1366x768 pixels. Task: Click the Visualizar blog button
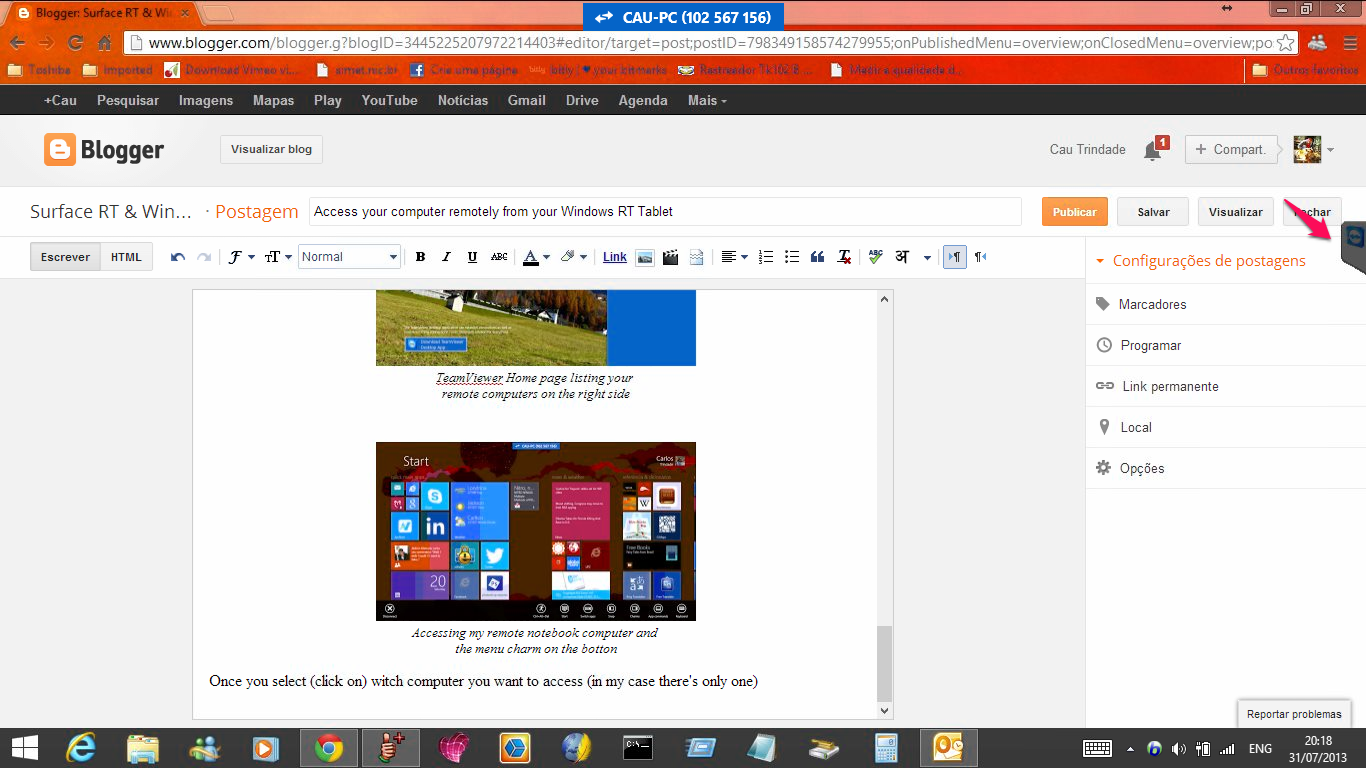pos(271,149)
